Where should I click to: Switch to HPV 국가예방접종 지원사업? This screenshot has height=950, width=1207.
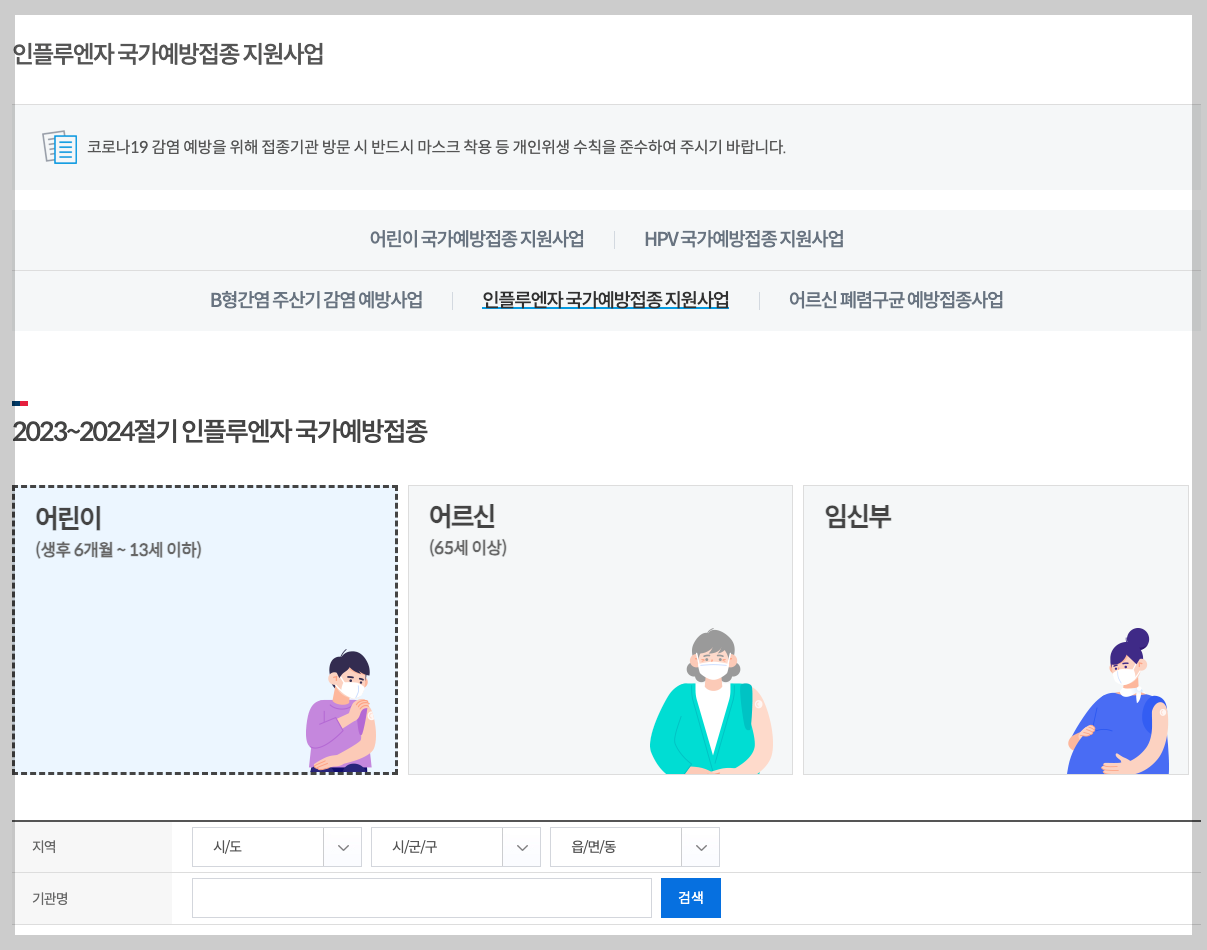[743, 239]
